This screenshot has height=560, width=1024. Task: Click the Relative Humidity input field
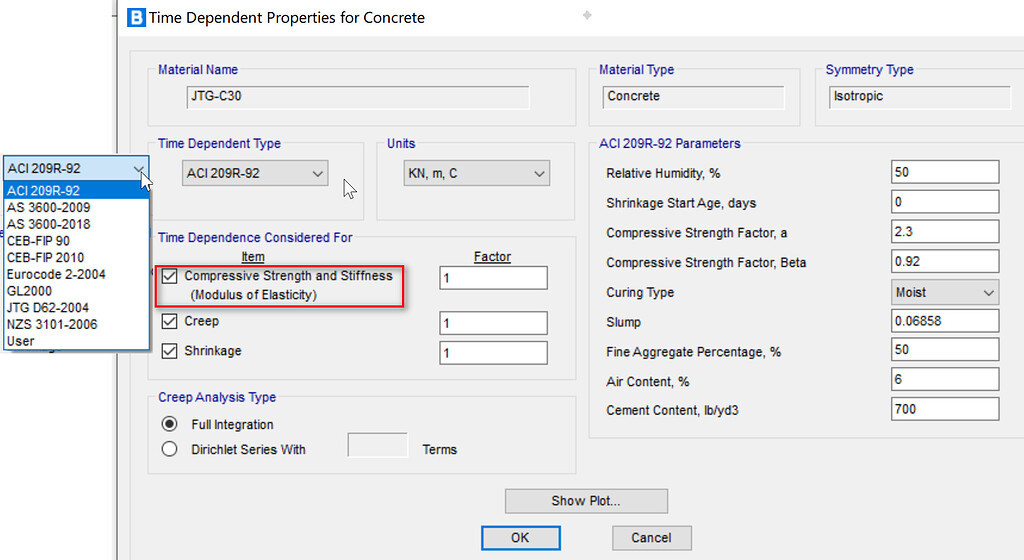[944, 173]
